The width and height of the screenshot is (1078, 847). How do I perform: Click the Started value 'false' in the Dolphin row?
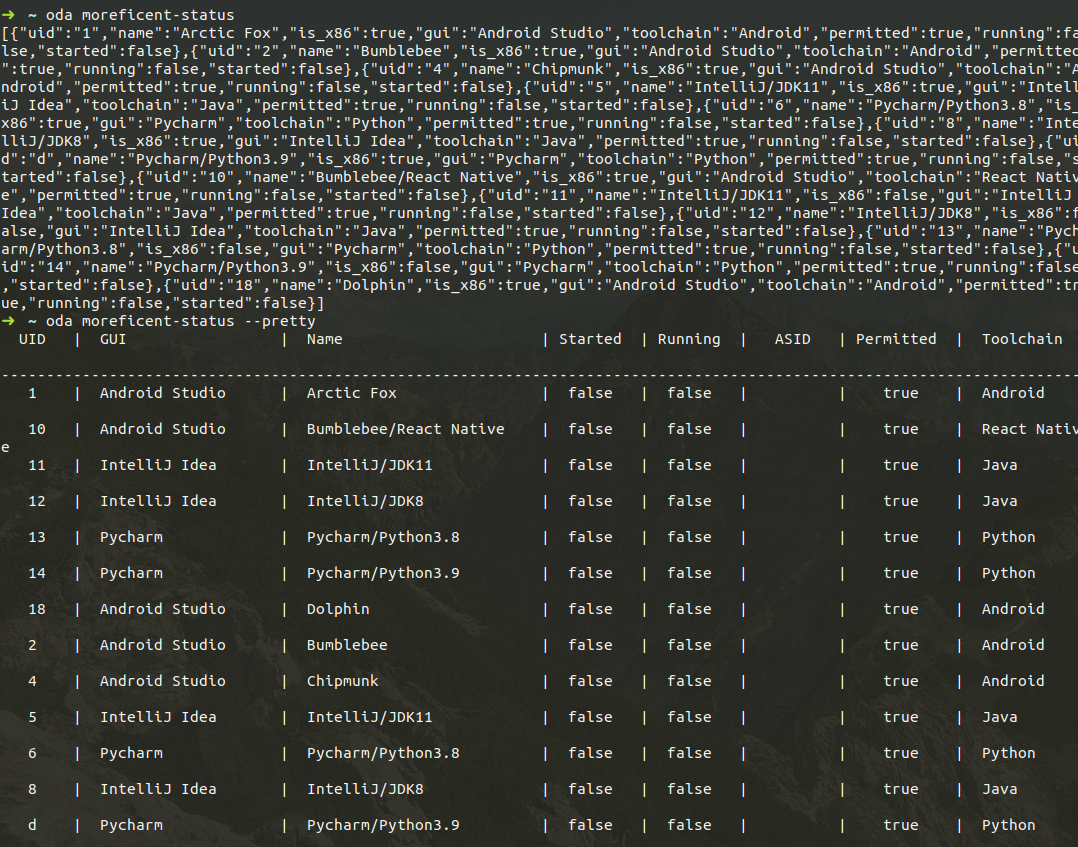coord(590,609)
